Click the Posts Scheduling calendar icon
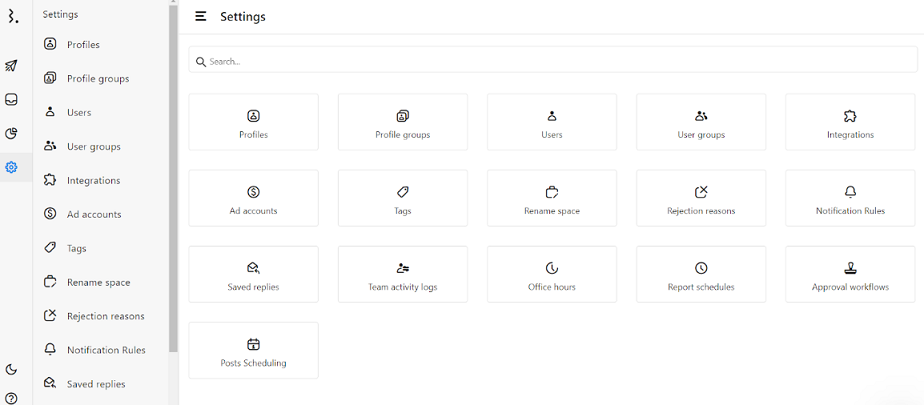Viewport: 924px width, 405px height. (x=253, y=344)
